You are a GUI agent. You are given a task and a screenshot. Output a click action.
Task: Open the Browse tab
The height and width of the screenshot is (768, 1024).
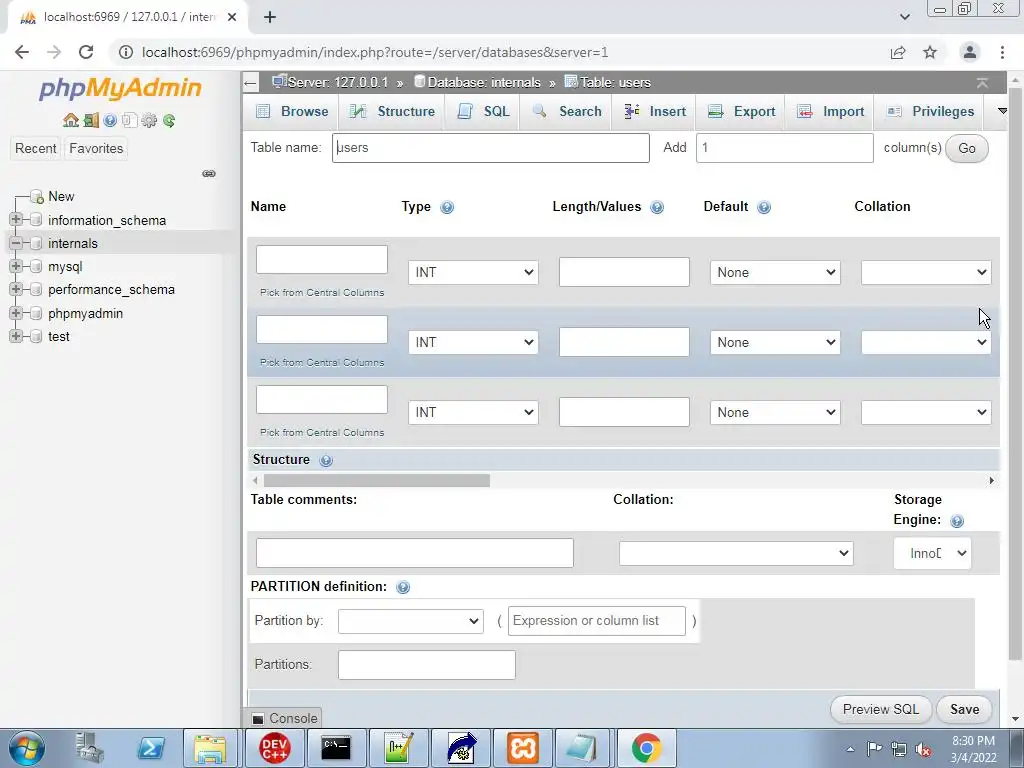pos(292,112)
